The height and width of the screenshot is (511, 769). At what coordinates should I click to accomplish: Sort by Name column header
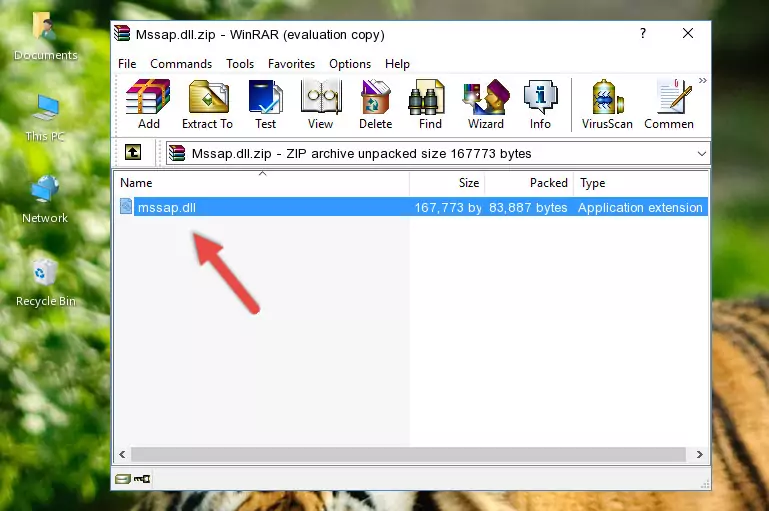pyautogui.click(x=262, y=183)
